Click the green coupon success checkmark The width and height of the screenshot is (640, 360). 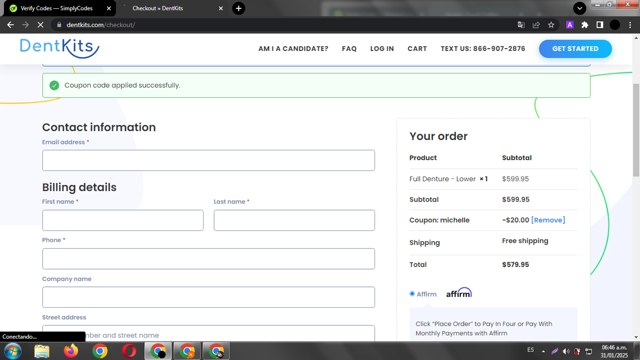[x=54, y=85]
